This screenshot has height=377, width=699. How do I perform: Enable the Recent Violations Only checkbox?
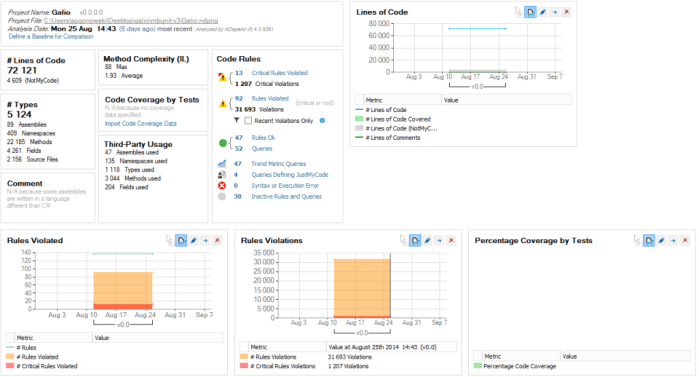click(x=248, y=121)
